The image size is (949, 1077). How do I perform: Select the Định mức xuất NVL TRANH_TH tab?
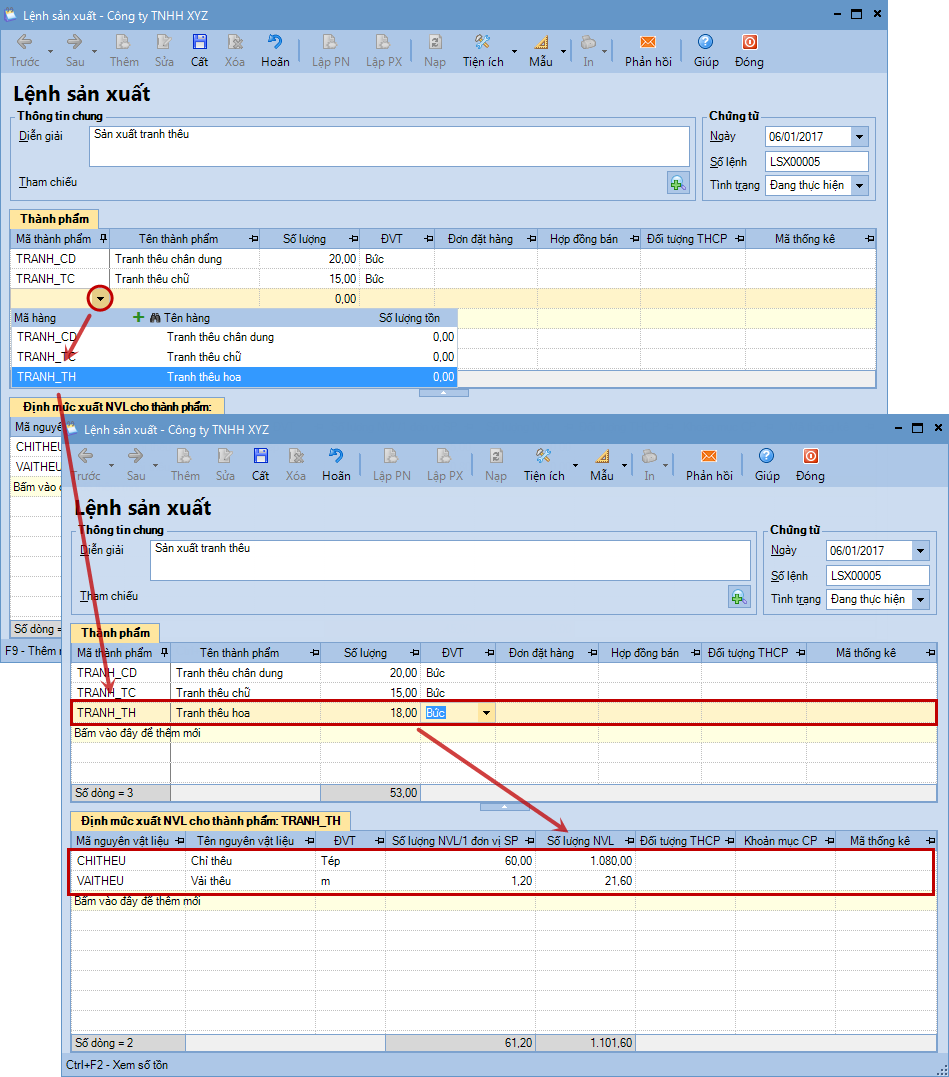pyautogui.click(x=210, y=821)
